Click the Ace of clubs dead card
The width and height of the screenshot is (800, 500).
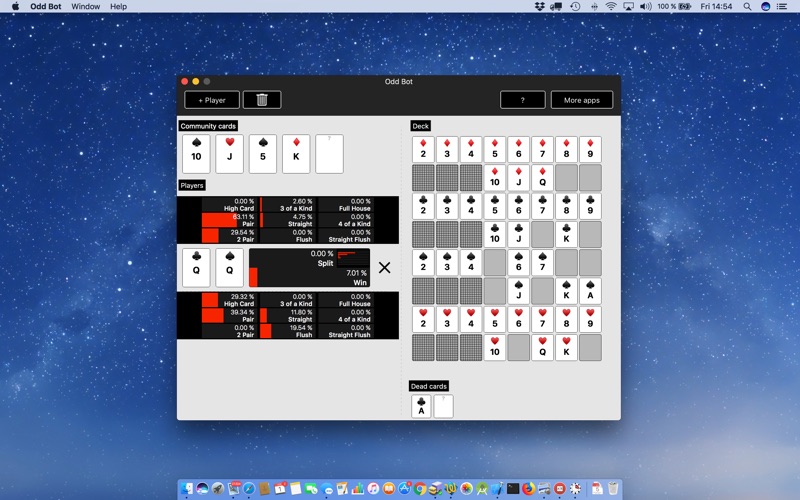(x=421, y=407)
